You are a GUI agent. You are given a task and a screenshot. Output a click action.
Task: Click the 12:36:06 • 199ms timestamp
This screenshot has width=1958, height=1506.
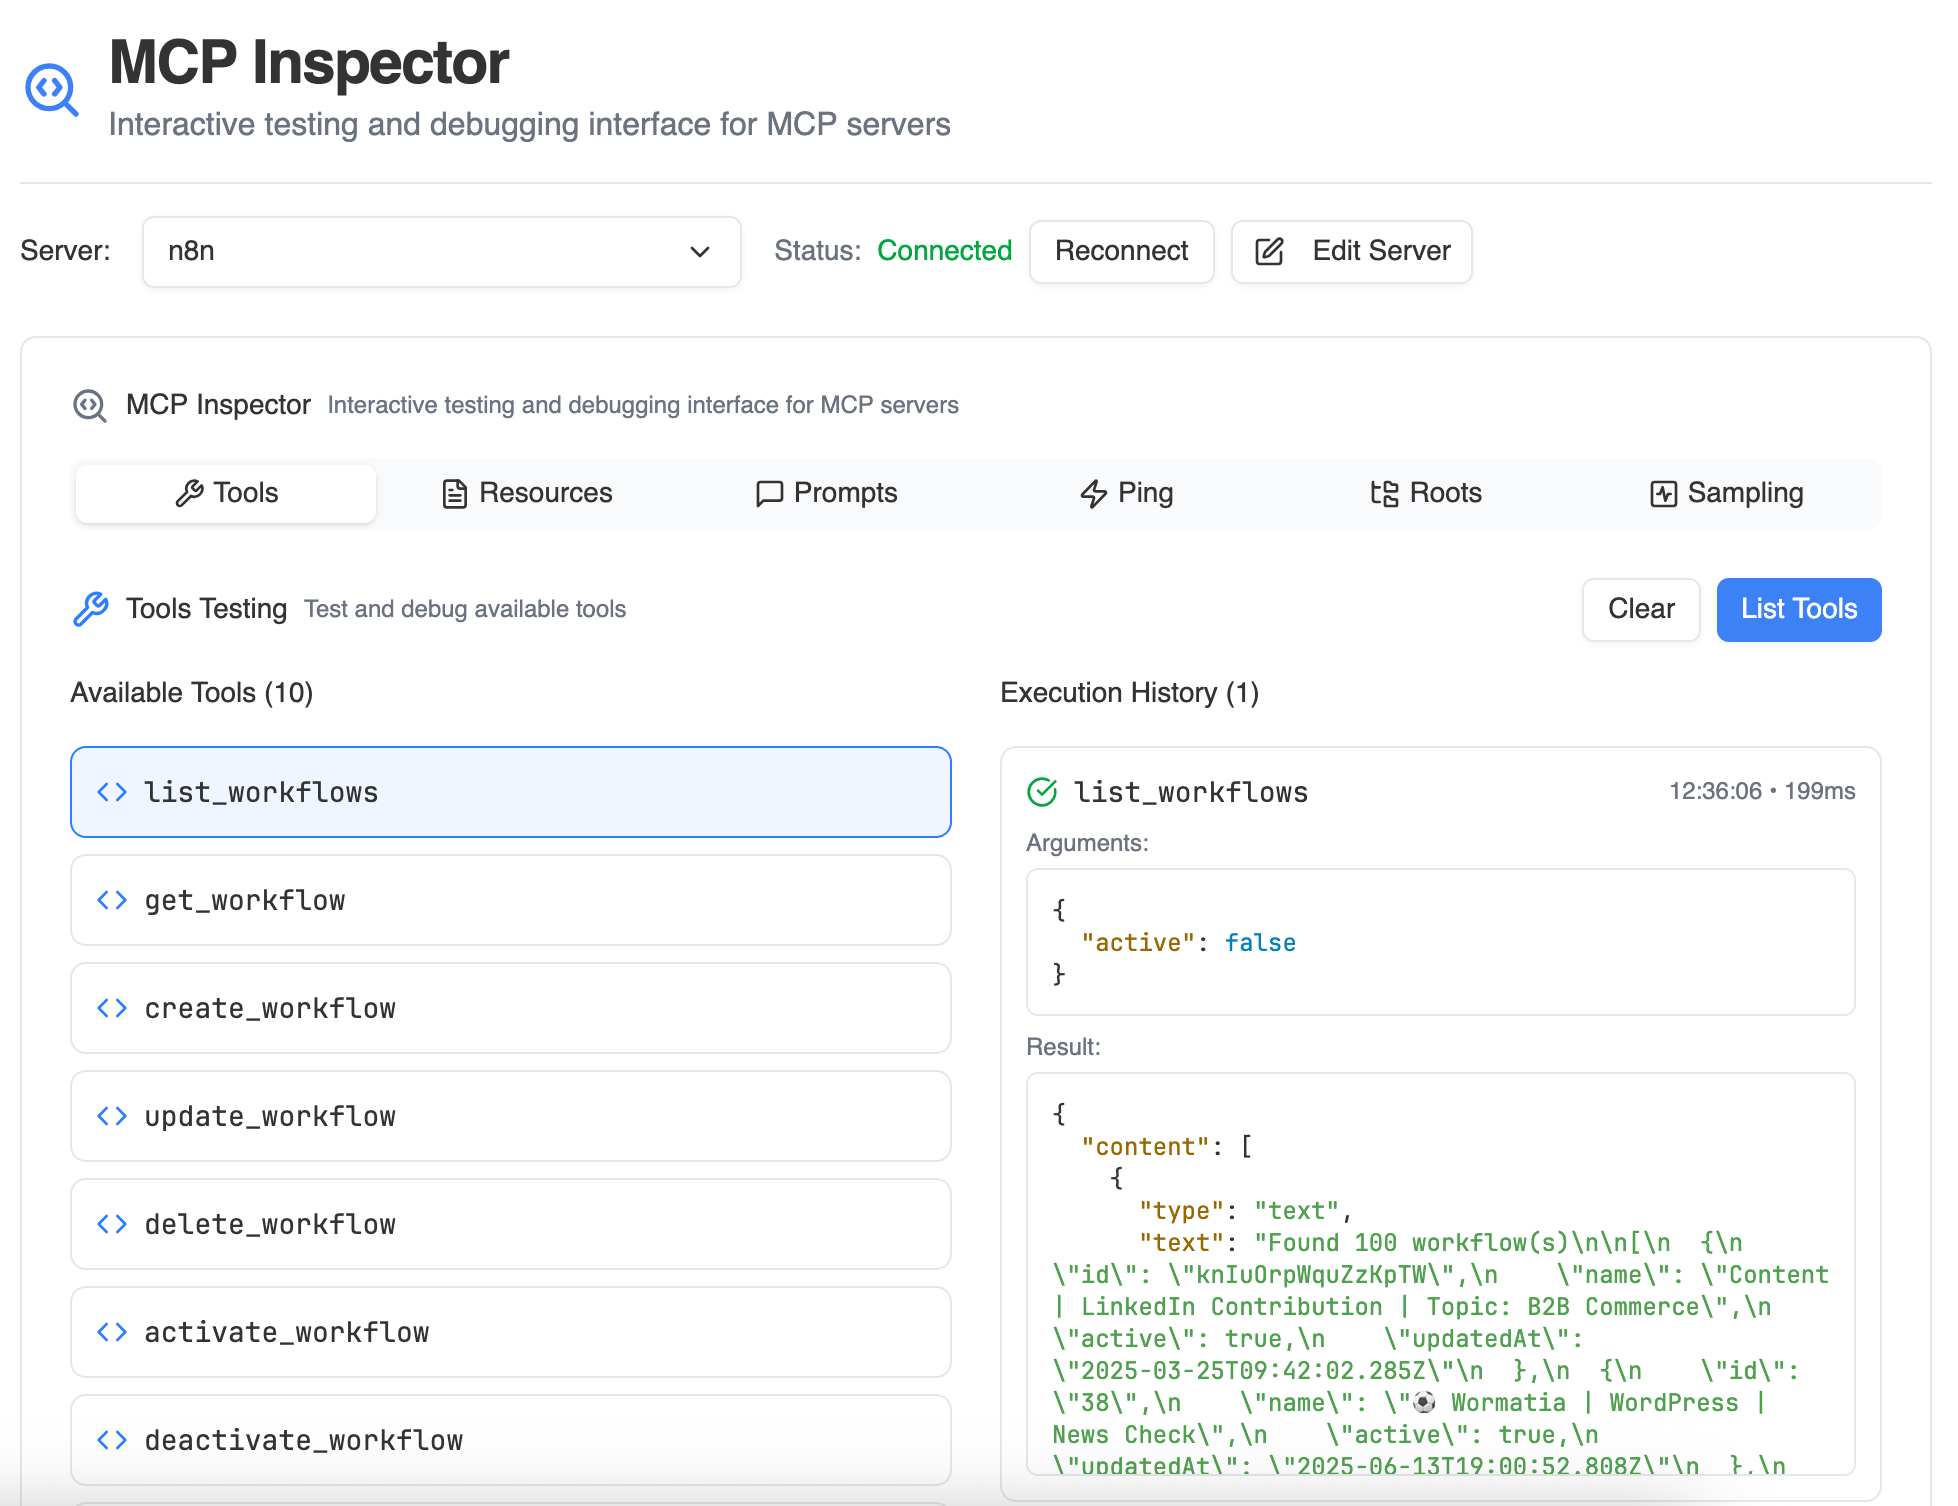1762,791
